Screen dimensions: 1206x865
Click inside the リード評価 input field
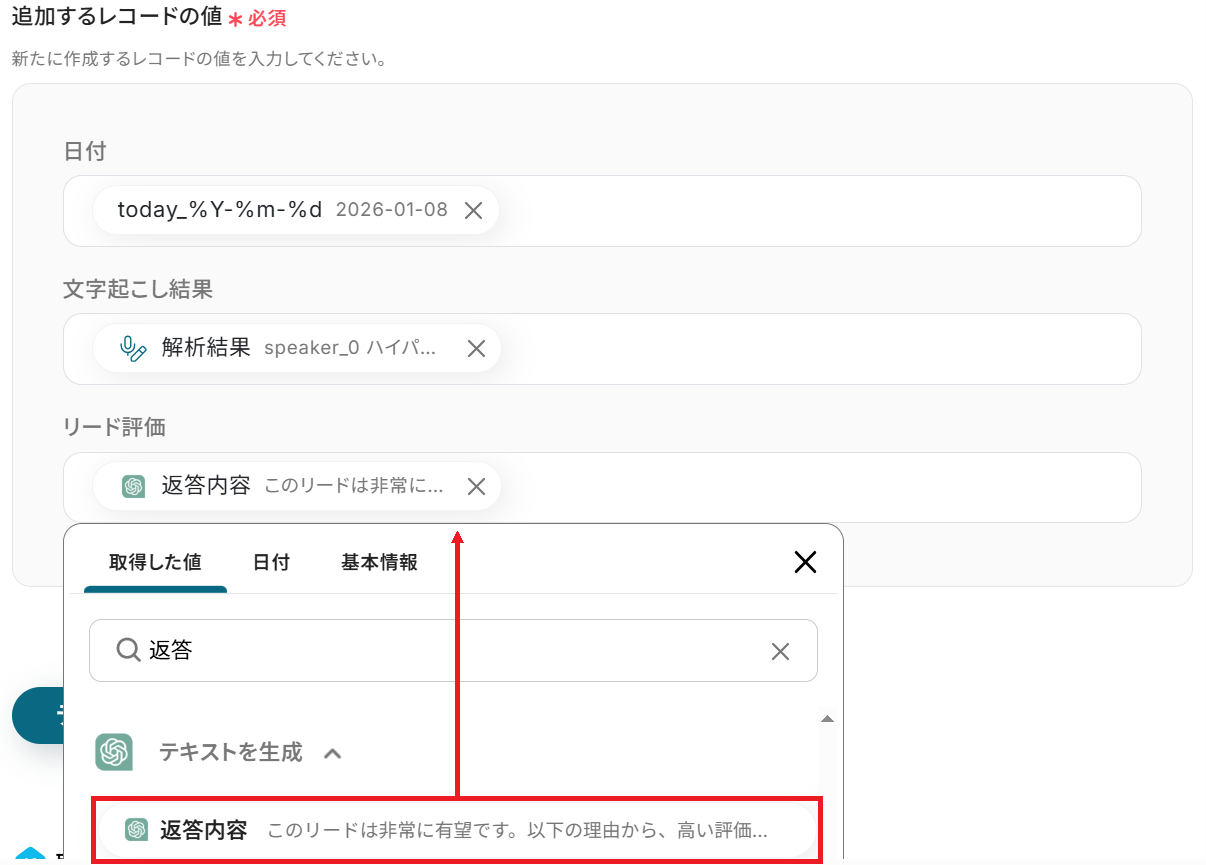coord(602,487)
